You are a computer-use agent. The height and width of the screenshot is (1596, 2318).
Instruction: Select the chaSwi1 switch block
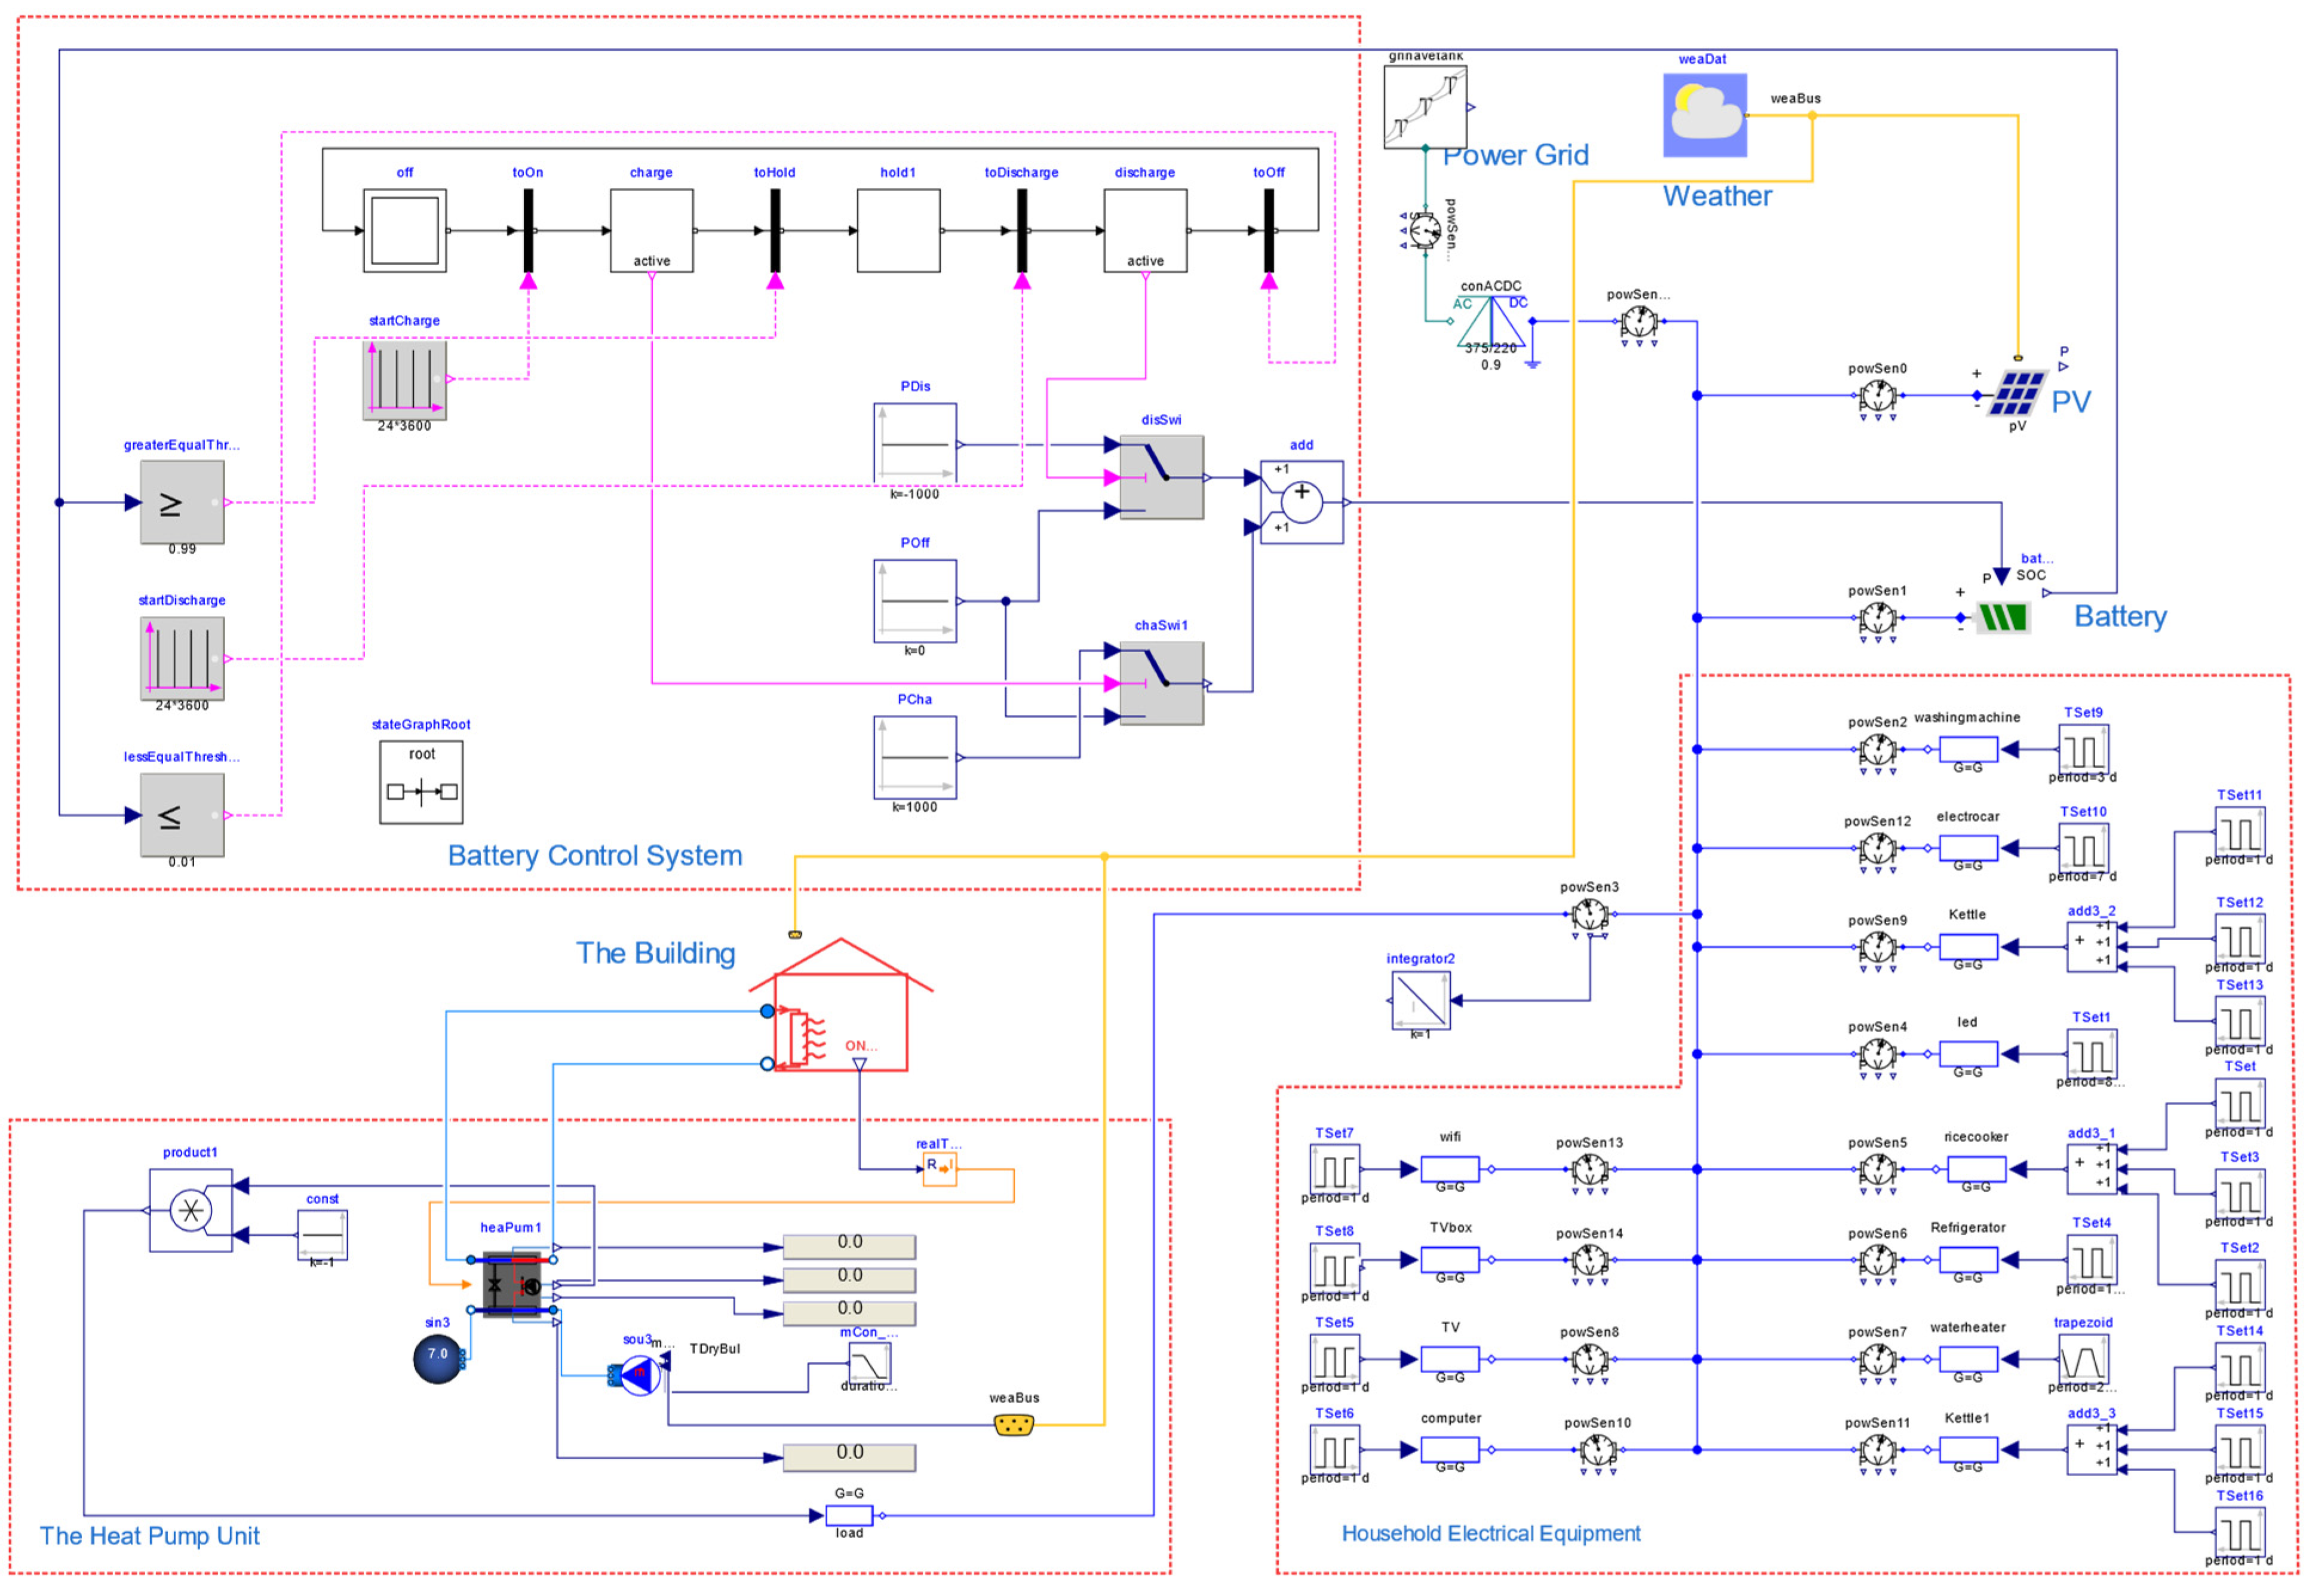pos(1161,683)
